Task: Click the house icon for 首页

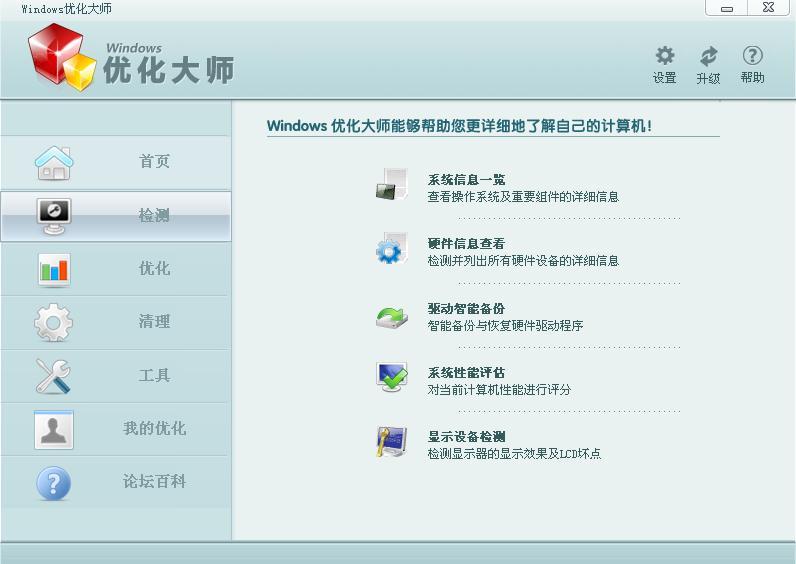Action: (54, 163)
